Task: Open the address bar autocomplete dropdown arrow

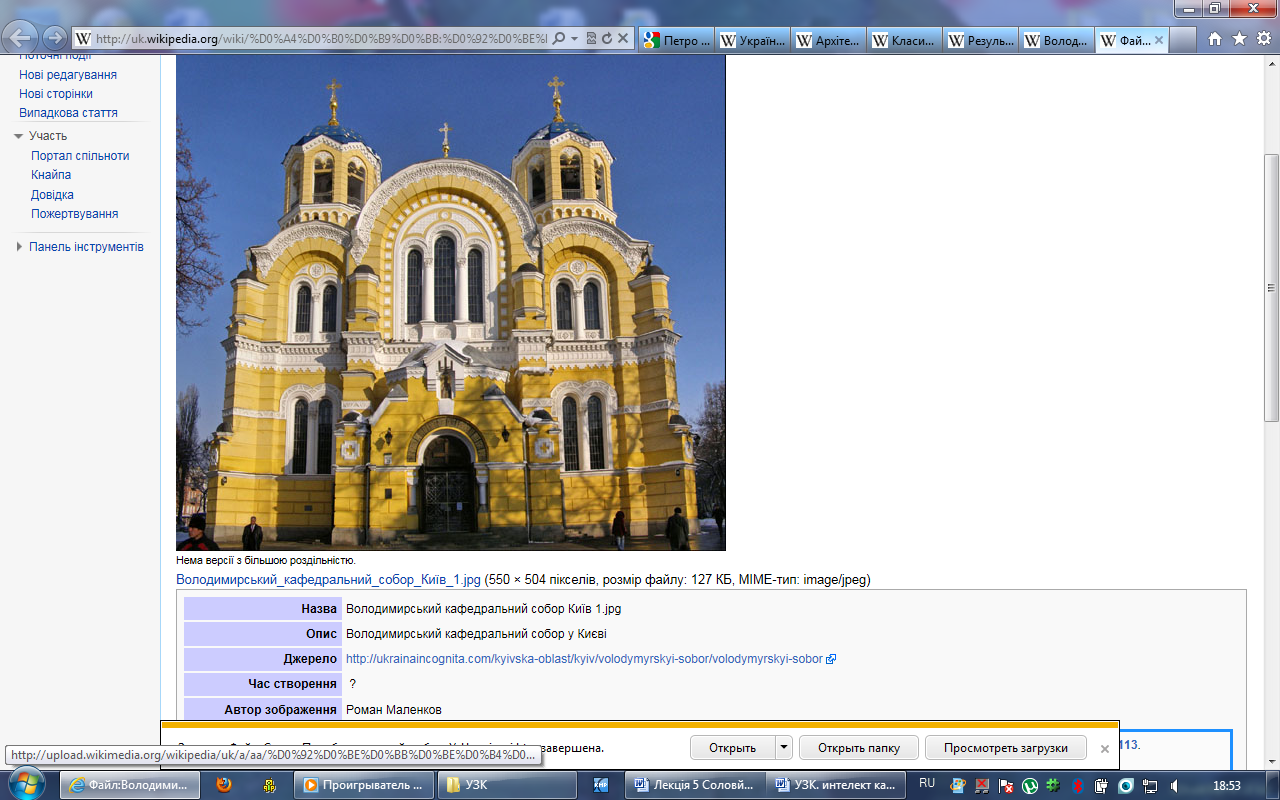Action: (x=575, y=39)
